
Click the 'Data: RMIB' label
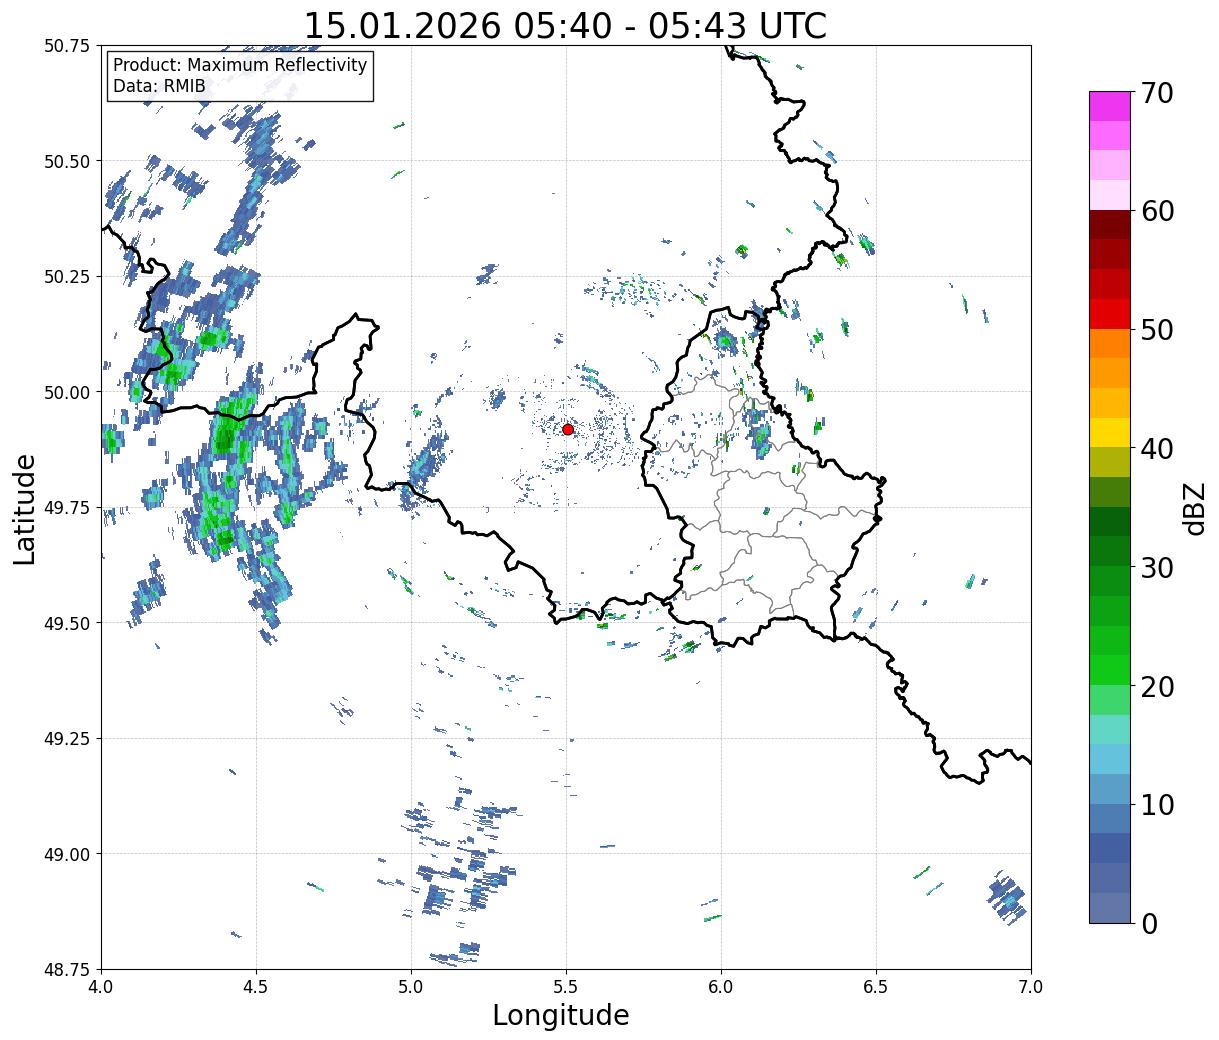pos(159,86)
